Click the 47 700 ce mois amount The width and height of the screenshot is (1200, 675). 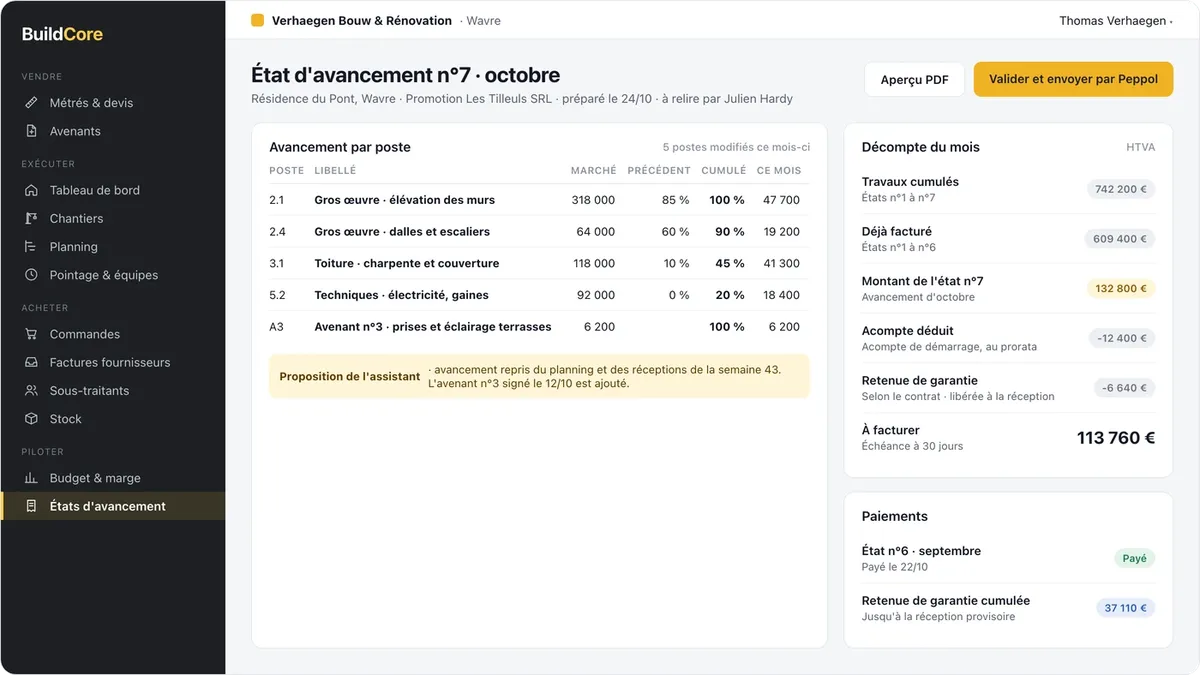[781, 200]
